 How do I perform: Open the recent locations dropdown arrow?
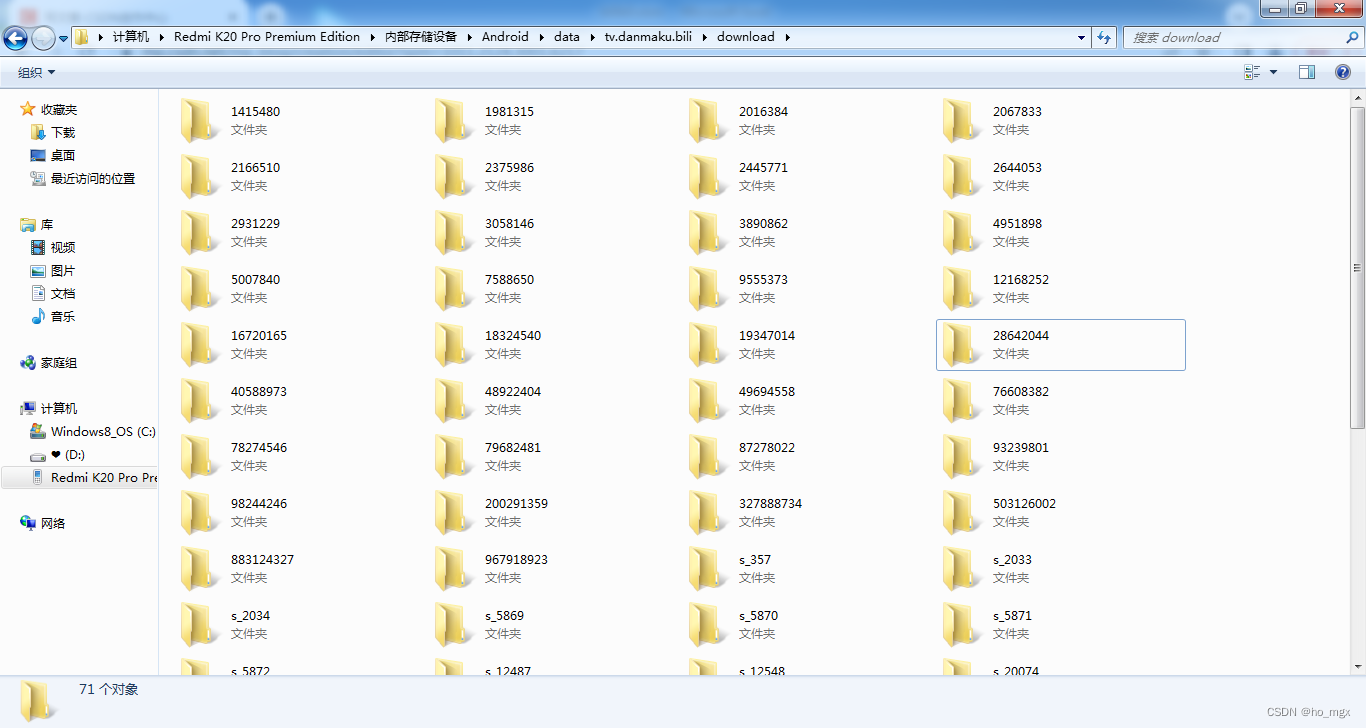pos(64,38)
